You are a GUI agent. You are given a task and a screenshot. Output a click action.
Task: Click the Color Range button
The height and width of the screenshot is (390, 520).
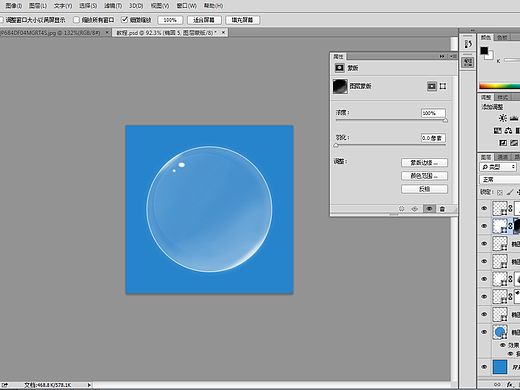[424, 176]
